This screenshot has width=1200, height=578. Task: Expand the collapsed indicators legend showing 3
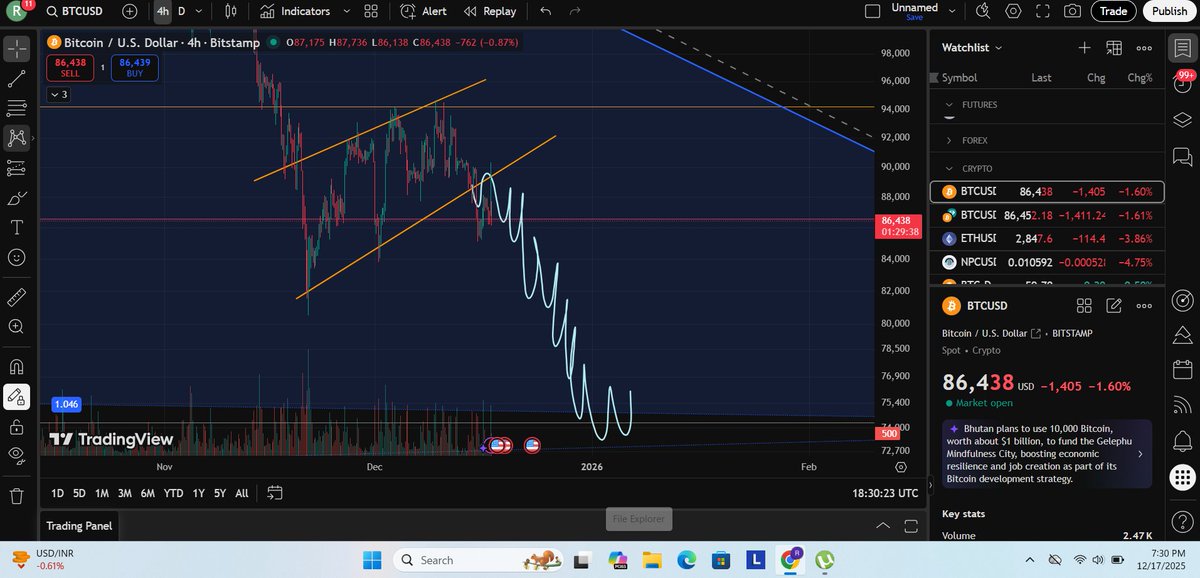click(x=59, y=94)
